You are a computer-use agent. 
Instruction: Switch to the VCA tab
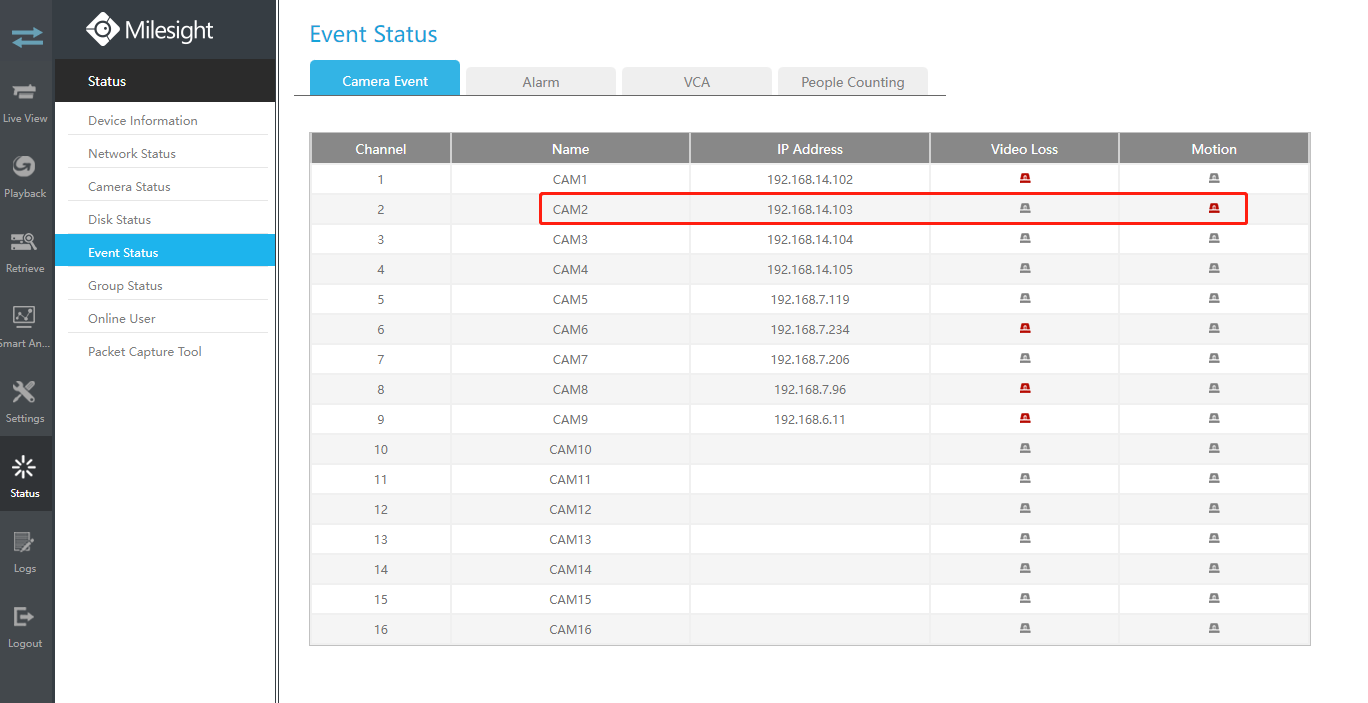(697, 82)
